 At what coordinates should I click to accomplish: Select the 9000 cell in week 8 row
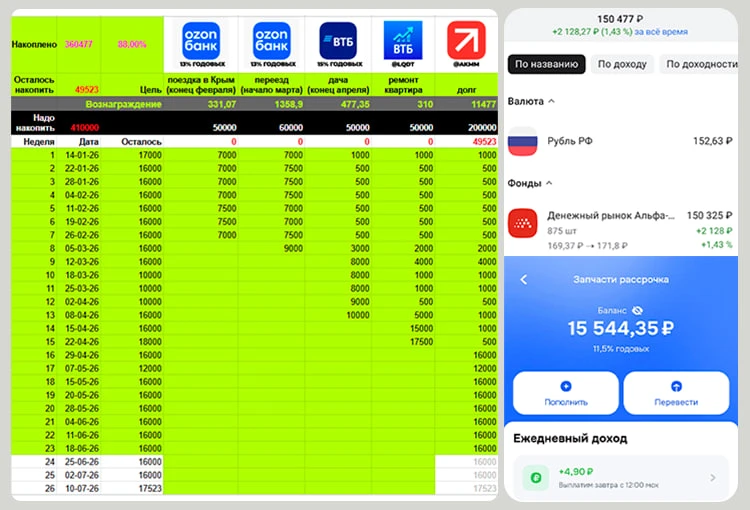[271, 248]
